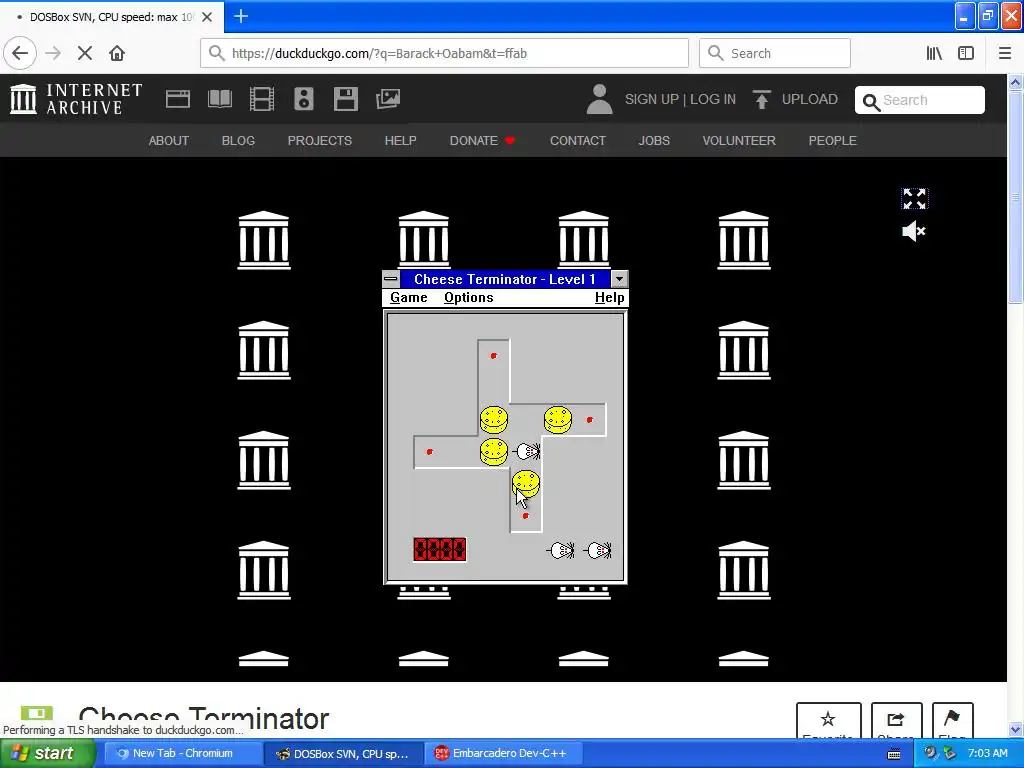
Task: Toggle emulator fullscreen icon
Action: pos(914,199)
